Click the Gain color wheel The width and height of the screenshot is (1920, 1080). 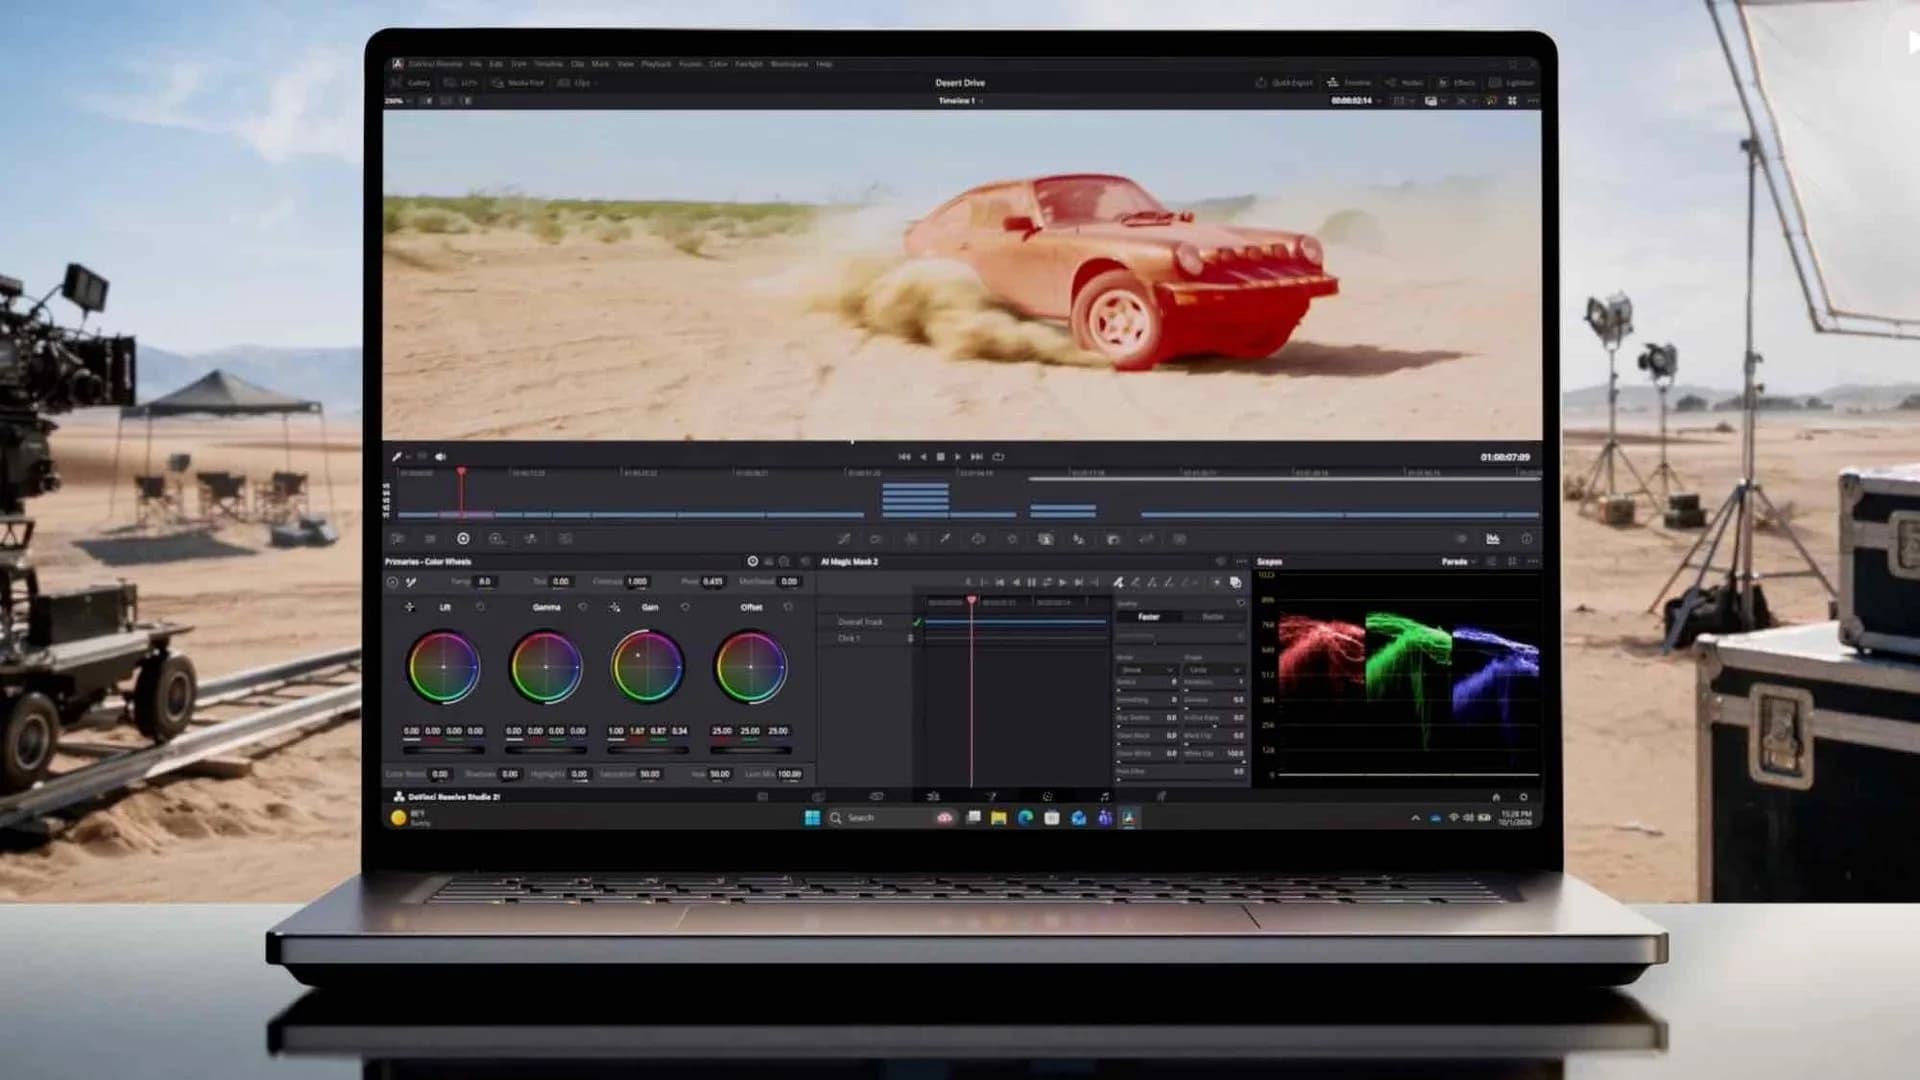[648, 667]
